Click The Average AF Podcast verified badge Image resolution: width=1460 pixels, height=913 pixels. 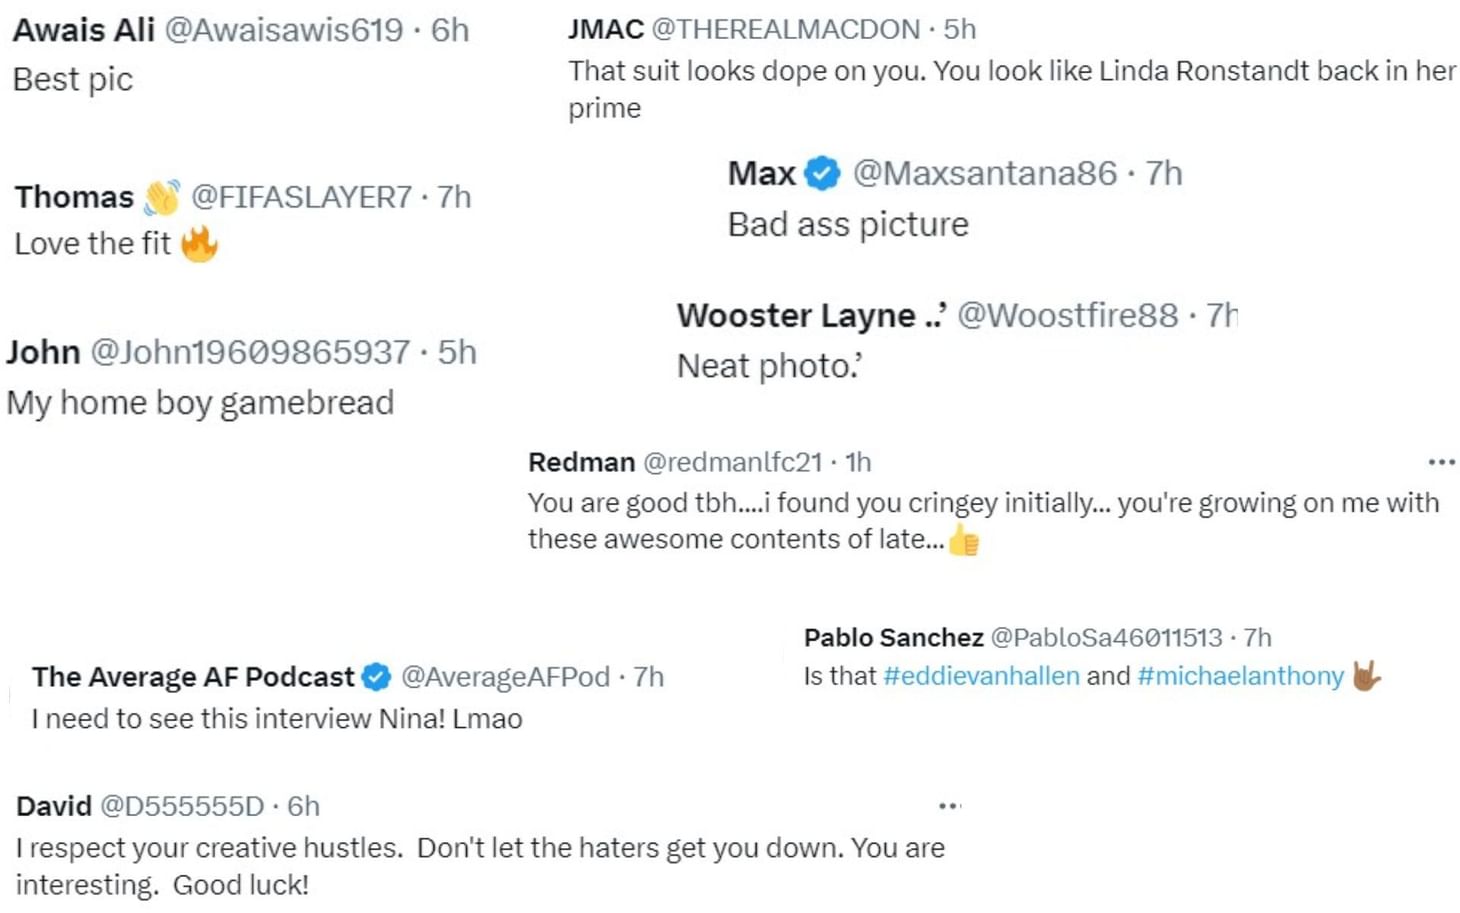point(376,677)
